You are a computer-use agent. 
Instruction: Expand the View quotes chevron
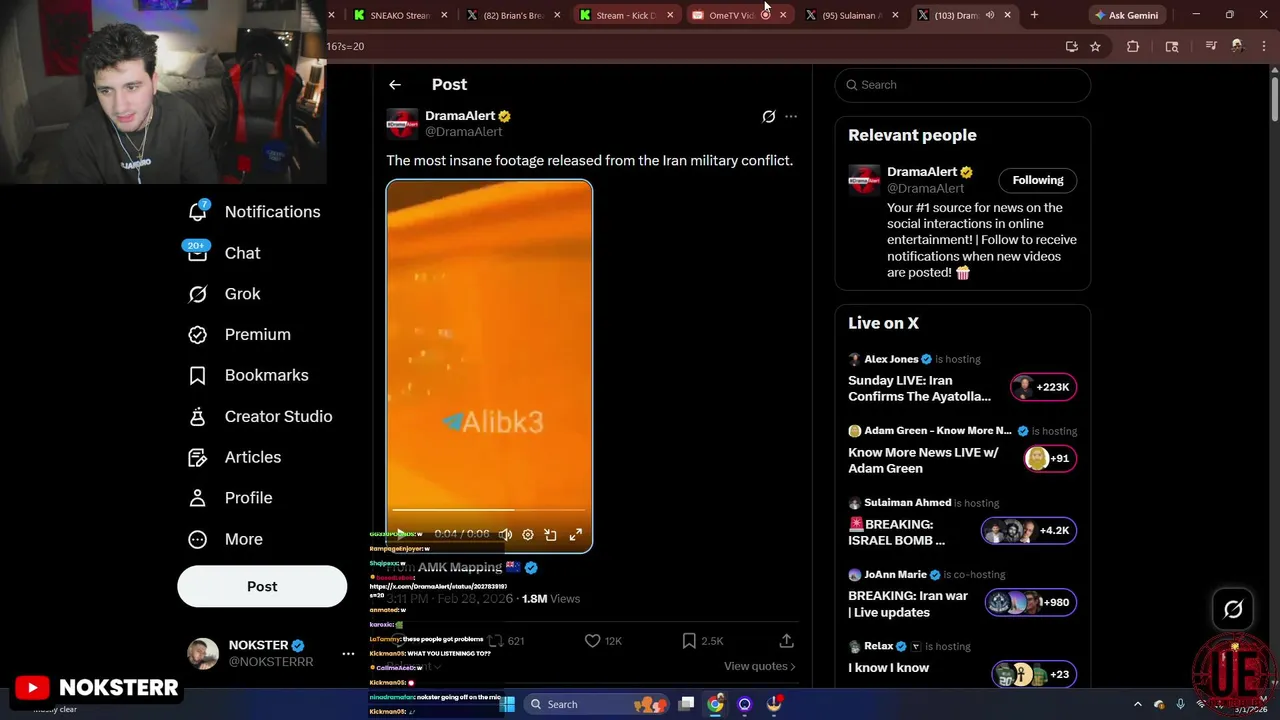793,666
